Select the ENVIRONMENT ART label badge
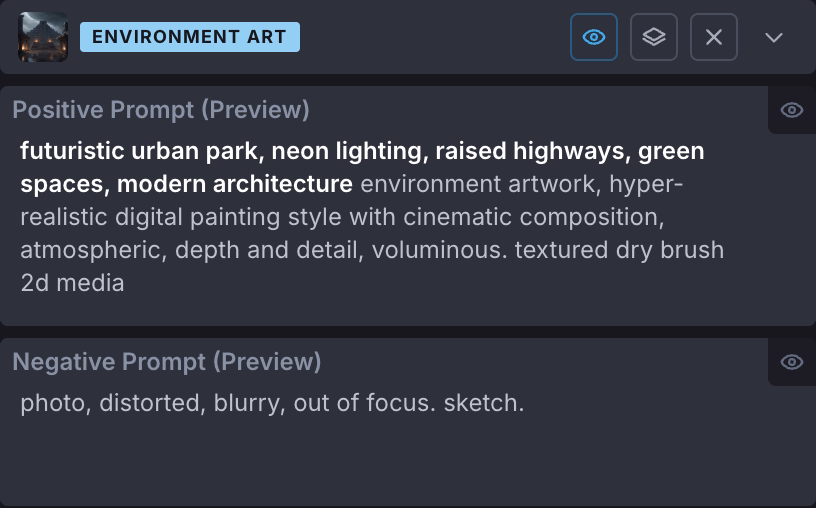The image size is (816, 508). point(189,37)
